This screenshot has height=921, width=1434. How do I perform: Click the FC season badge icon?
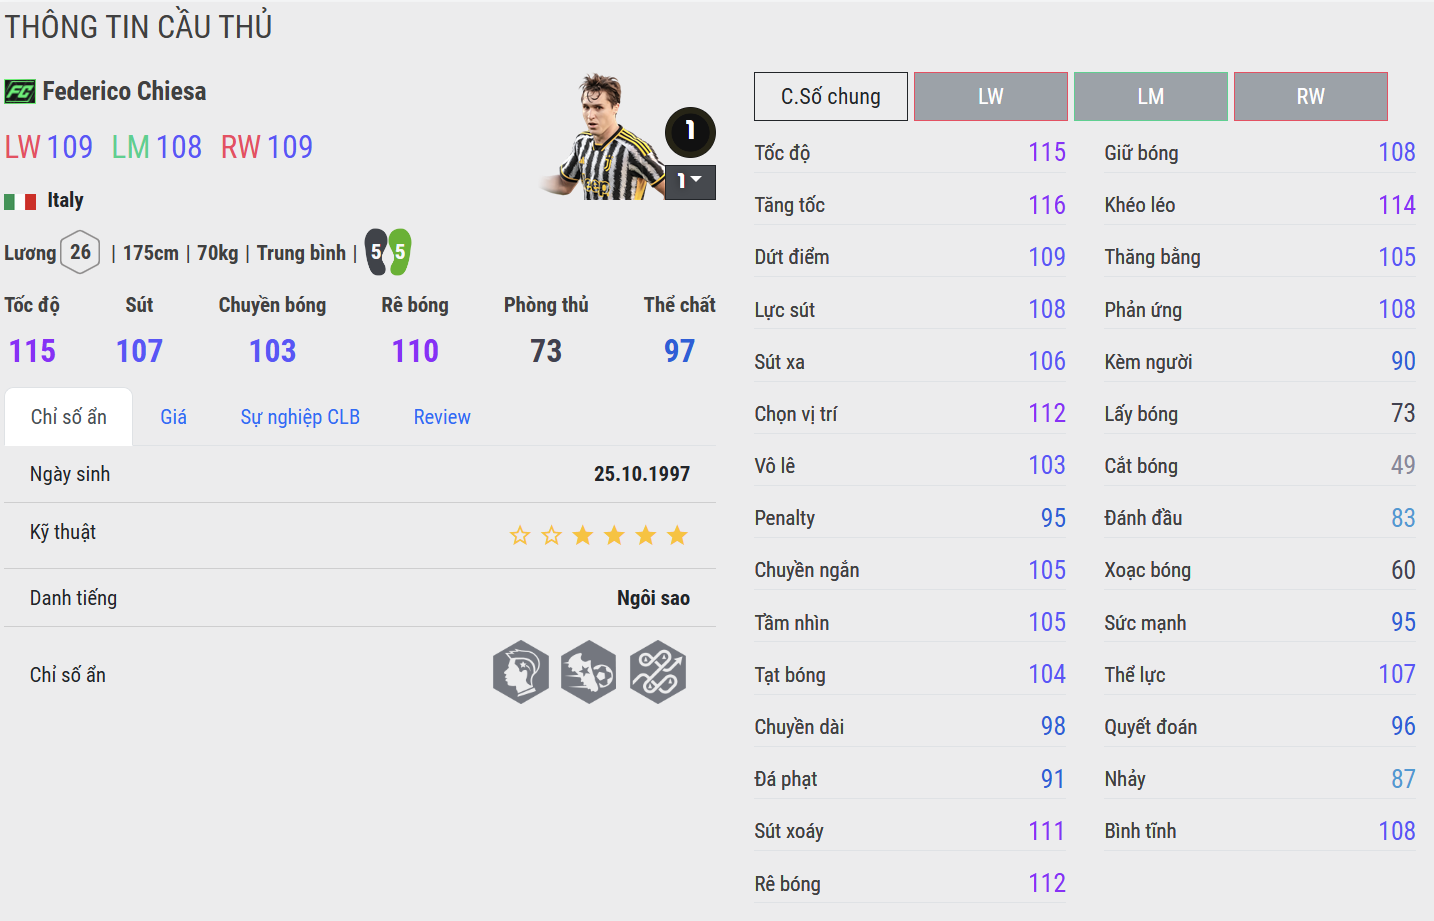[20, 92]
